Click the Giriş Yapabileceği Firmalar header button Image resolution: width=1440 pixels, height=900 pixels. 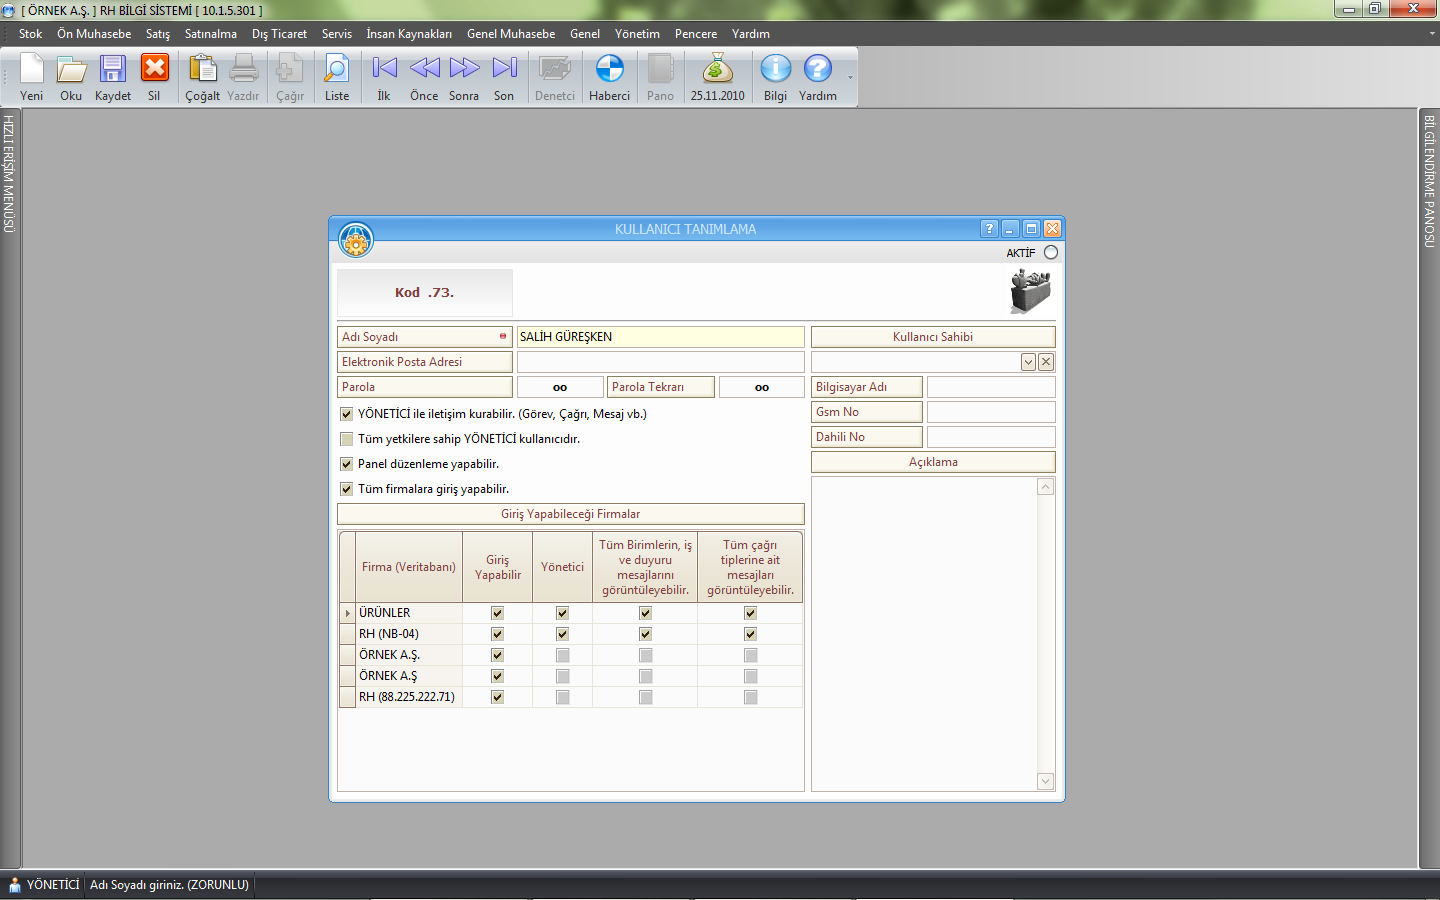click(x=570, y=514)
